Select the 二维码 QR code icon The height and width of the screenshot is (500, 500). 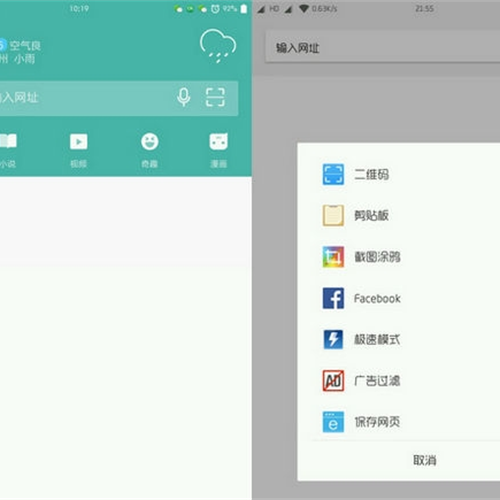click(333, 174)
